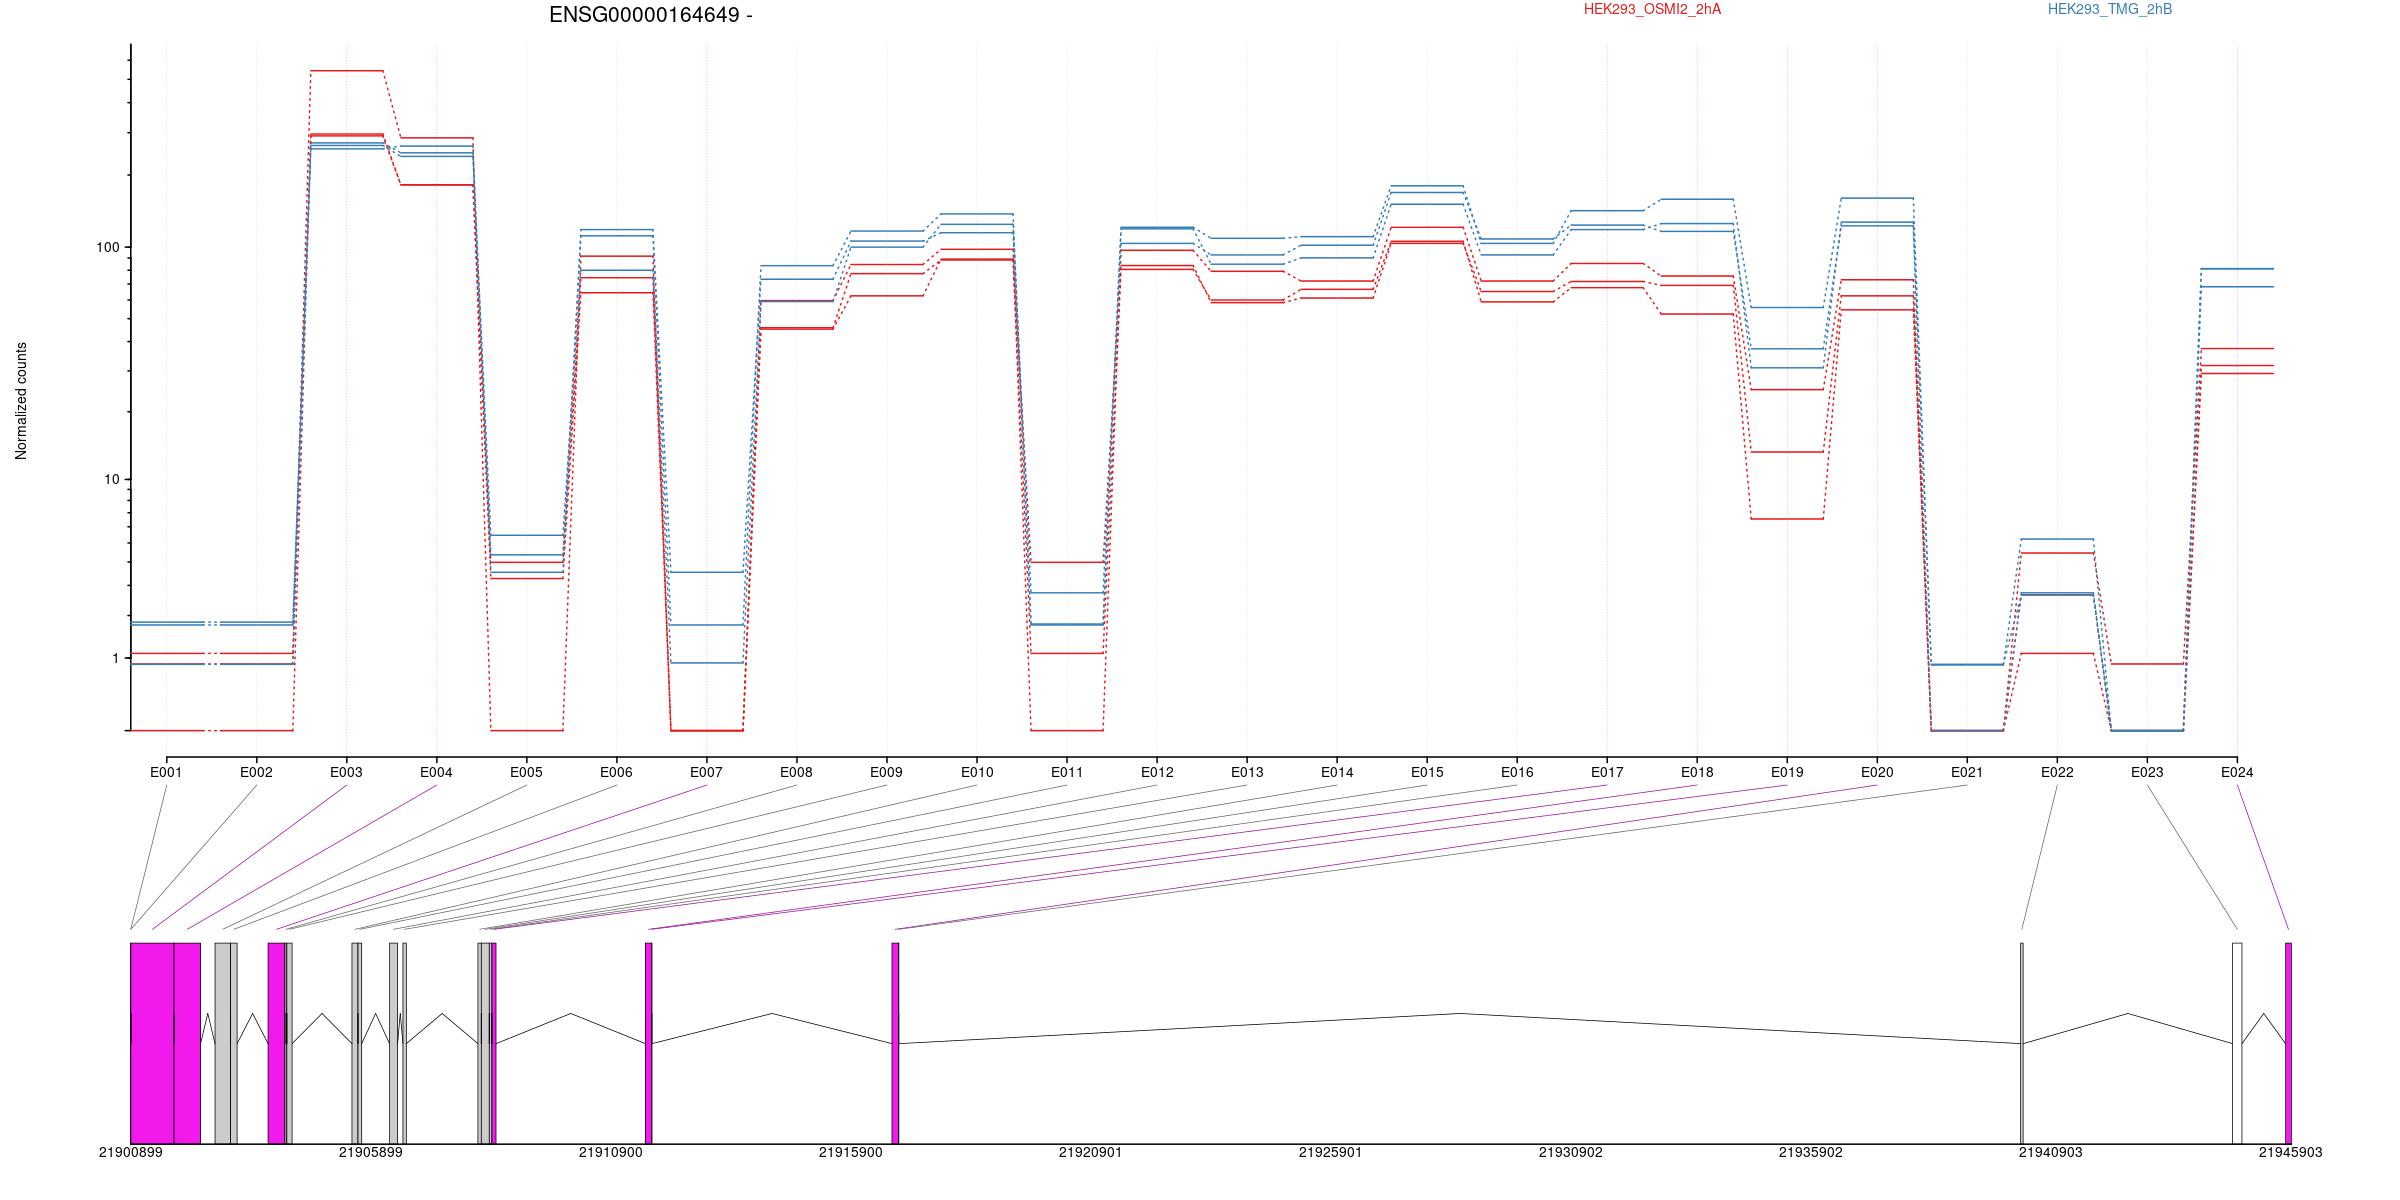This screenshot has width=2400, height=1200.
Task: Click exon label E001
Action: point(166,772)
